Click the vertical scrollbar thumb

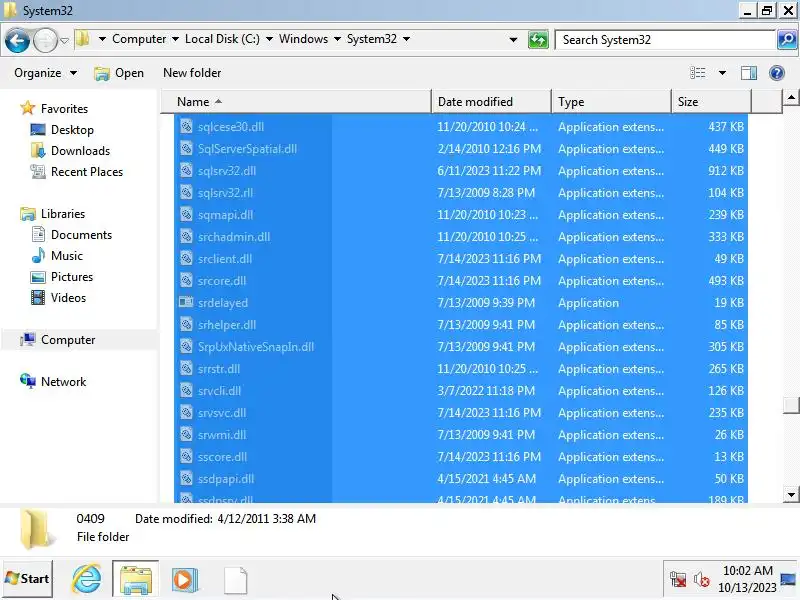791,405
